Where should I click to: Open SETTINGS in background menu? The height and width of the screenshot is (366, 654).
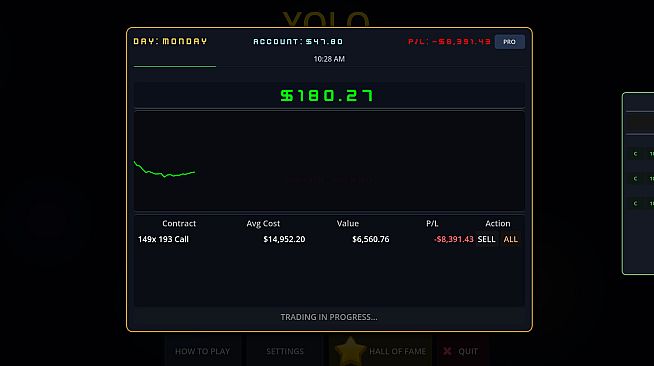tap(285, 351)
